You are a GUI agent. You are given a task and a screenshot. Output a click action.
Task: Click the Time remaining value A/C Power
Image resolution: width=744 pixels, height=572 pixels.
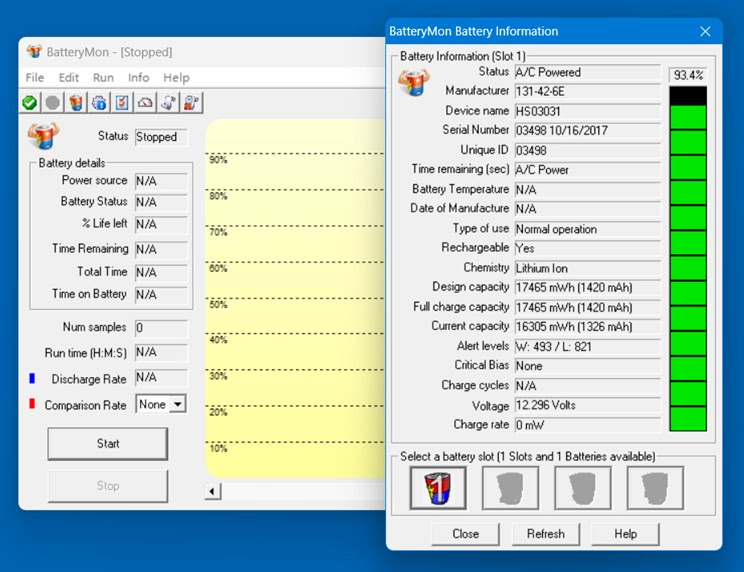pos(587,170)
